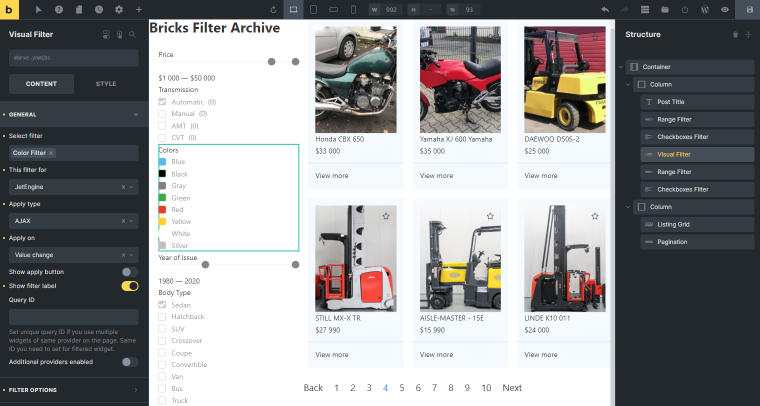
Task: Open the help question mark icon
Action: pyautogui.click(x=59, y=10)
